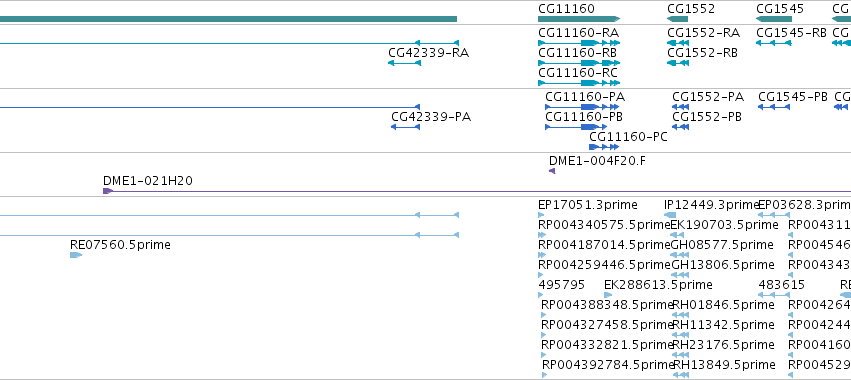Image resolution: width=851 pixels, height=380 pixels.
Task: Select the DME1-021H20 purple start arrow
Action: point(108,191)
